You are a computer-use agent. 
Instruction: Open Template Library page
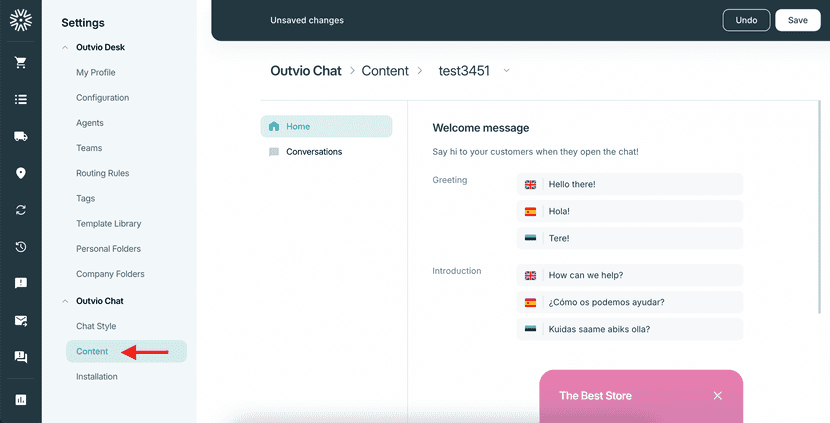(x=109, y=223)
